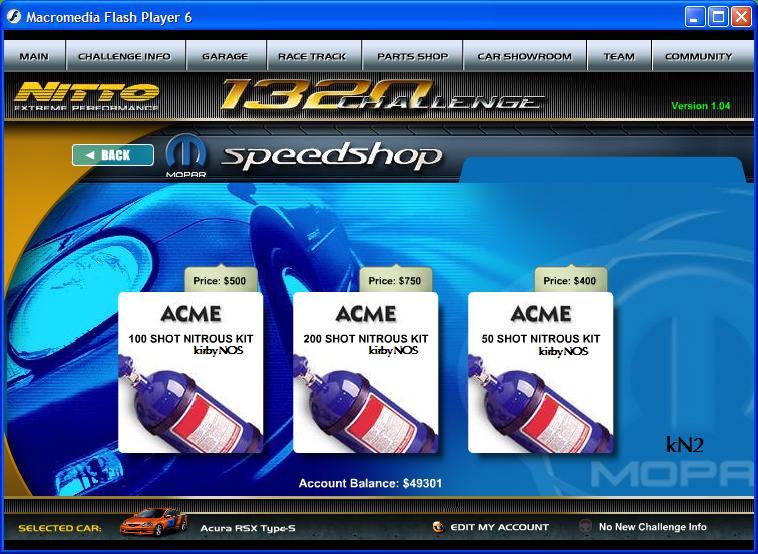Open the TEAM tab
758x554 pixels.
[619, 56]
